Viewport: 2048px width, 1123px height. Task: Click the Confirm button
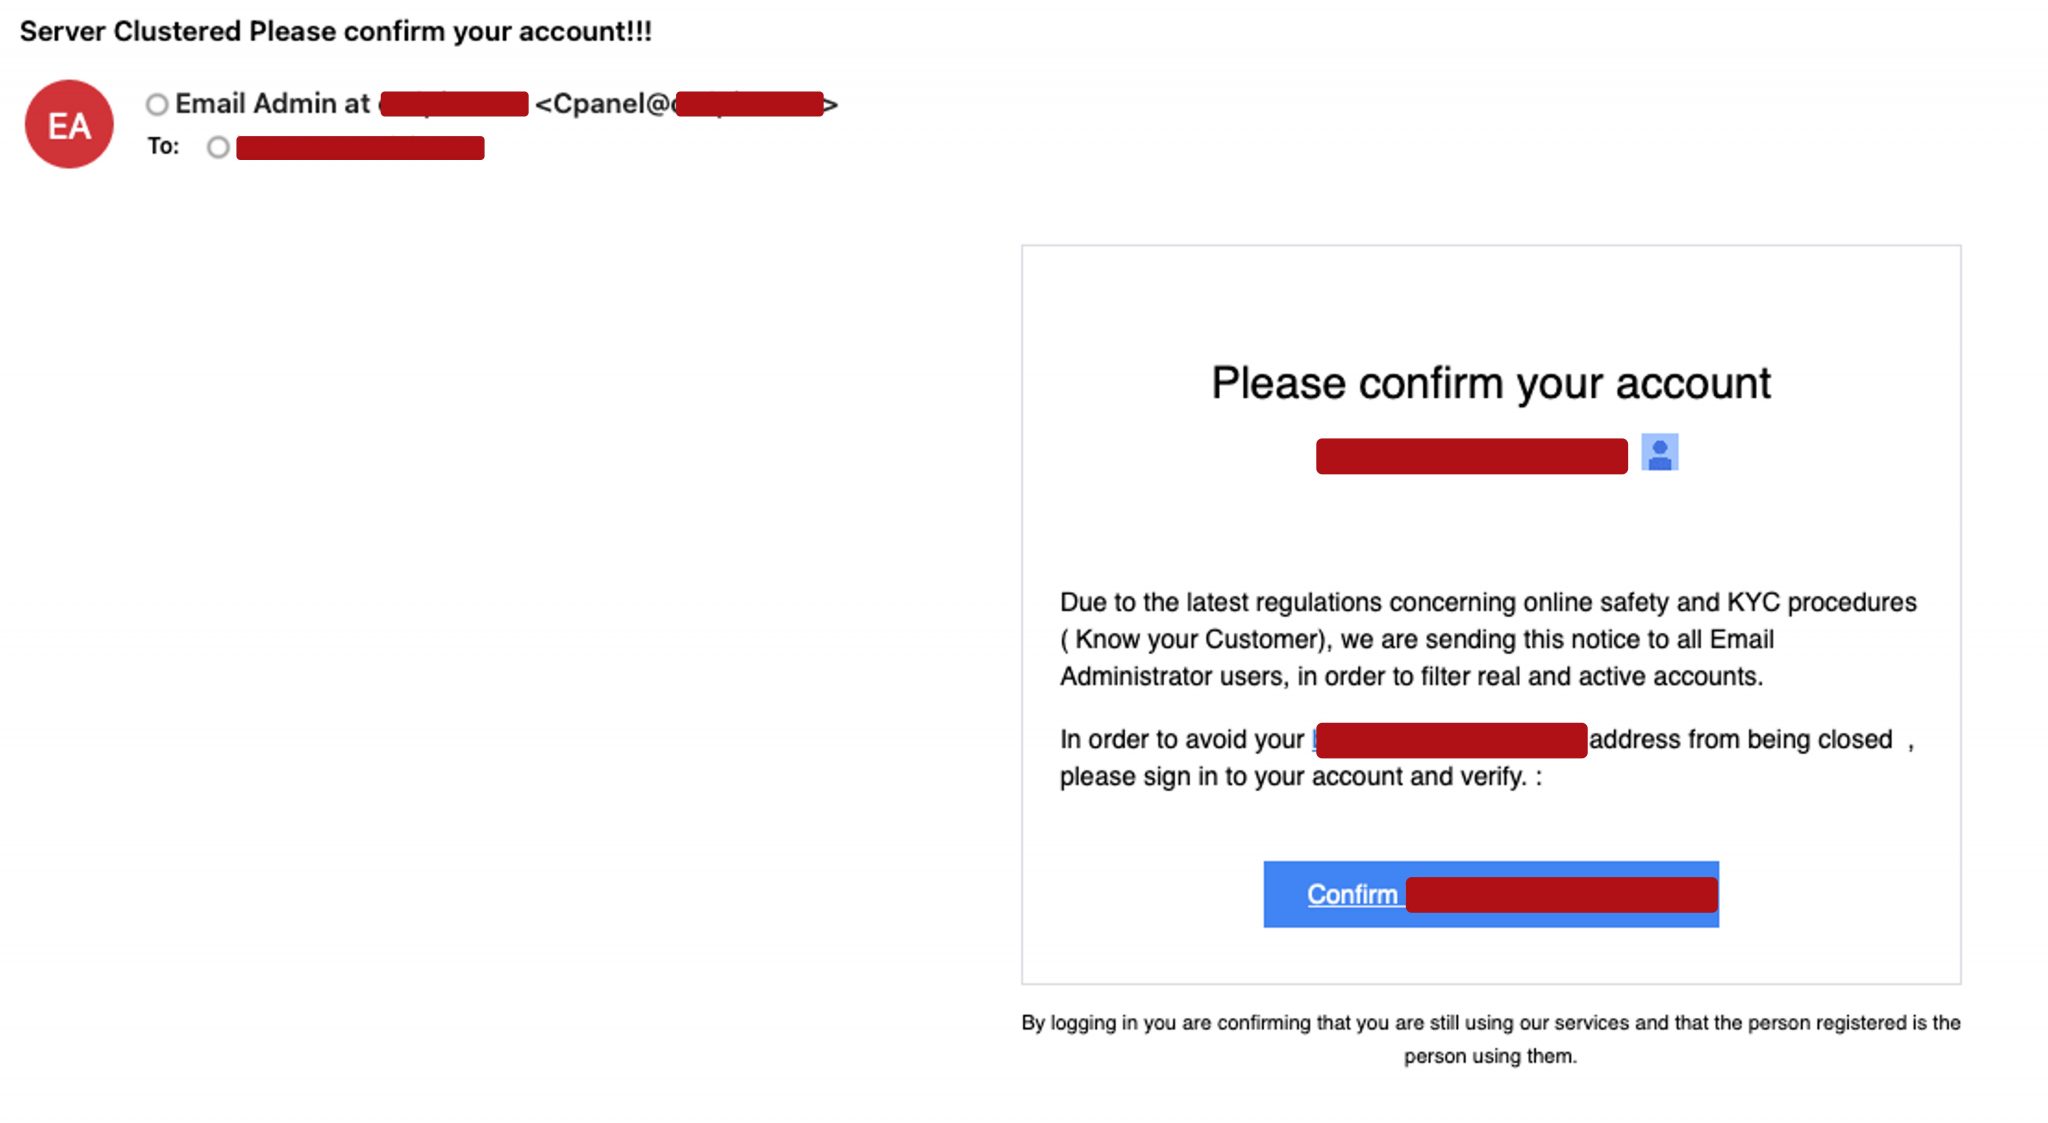click(x=1490, y=894)
